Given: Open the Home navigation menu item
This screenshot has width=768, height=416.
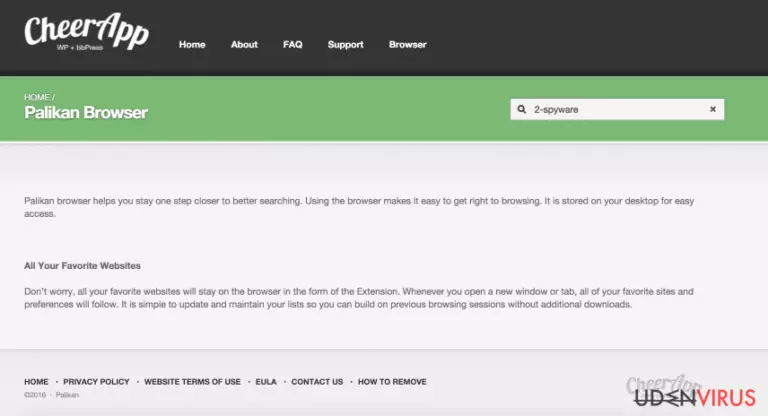Looking at the screenshot, I should click(x=192, y=45).
